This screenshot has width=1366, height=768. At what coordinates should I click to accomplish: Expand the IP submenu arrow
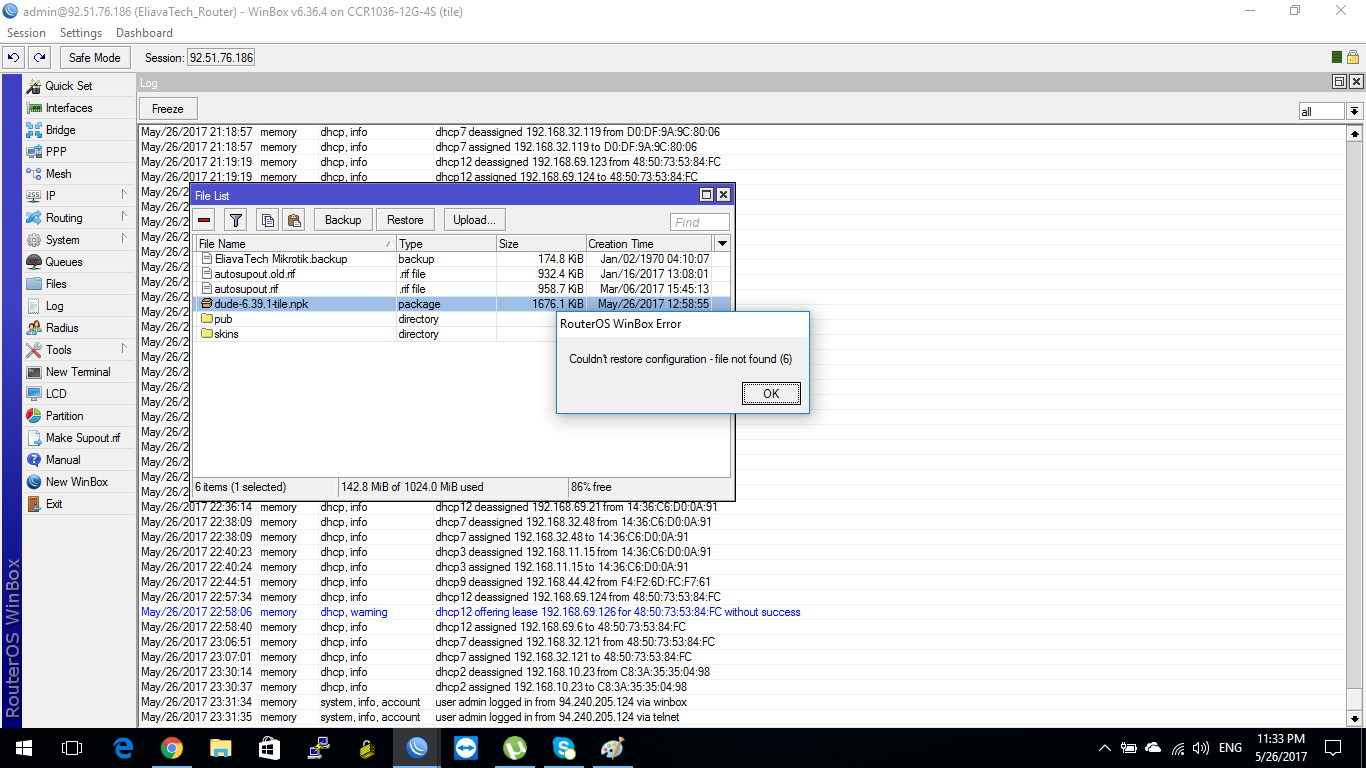124,195
